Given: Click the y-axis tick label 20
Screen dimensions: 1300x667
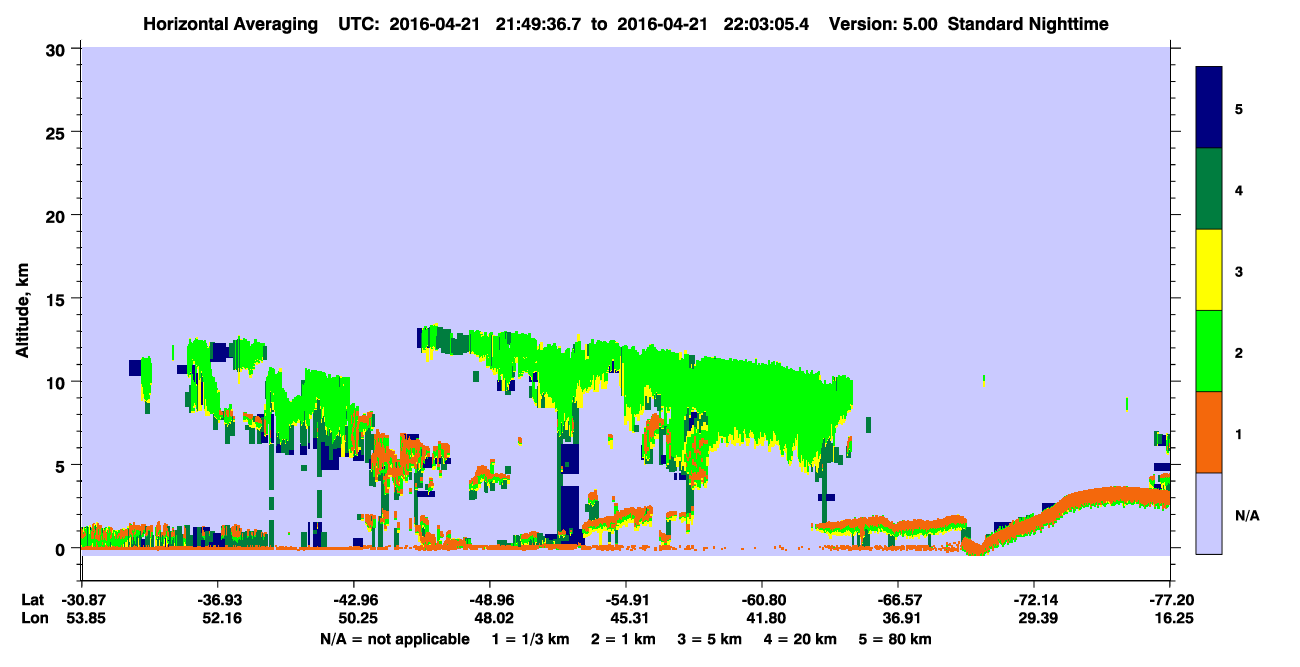Looking at the screenshot, I should 57,215.
